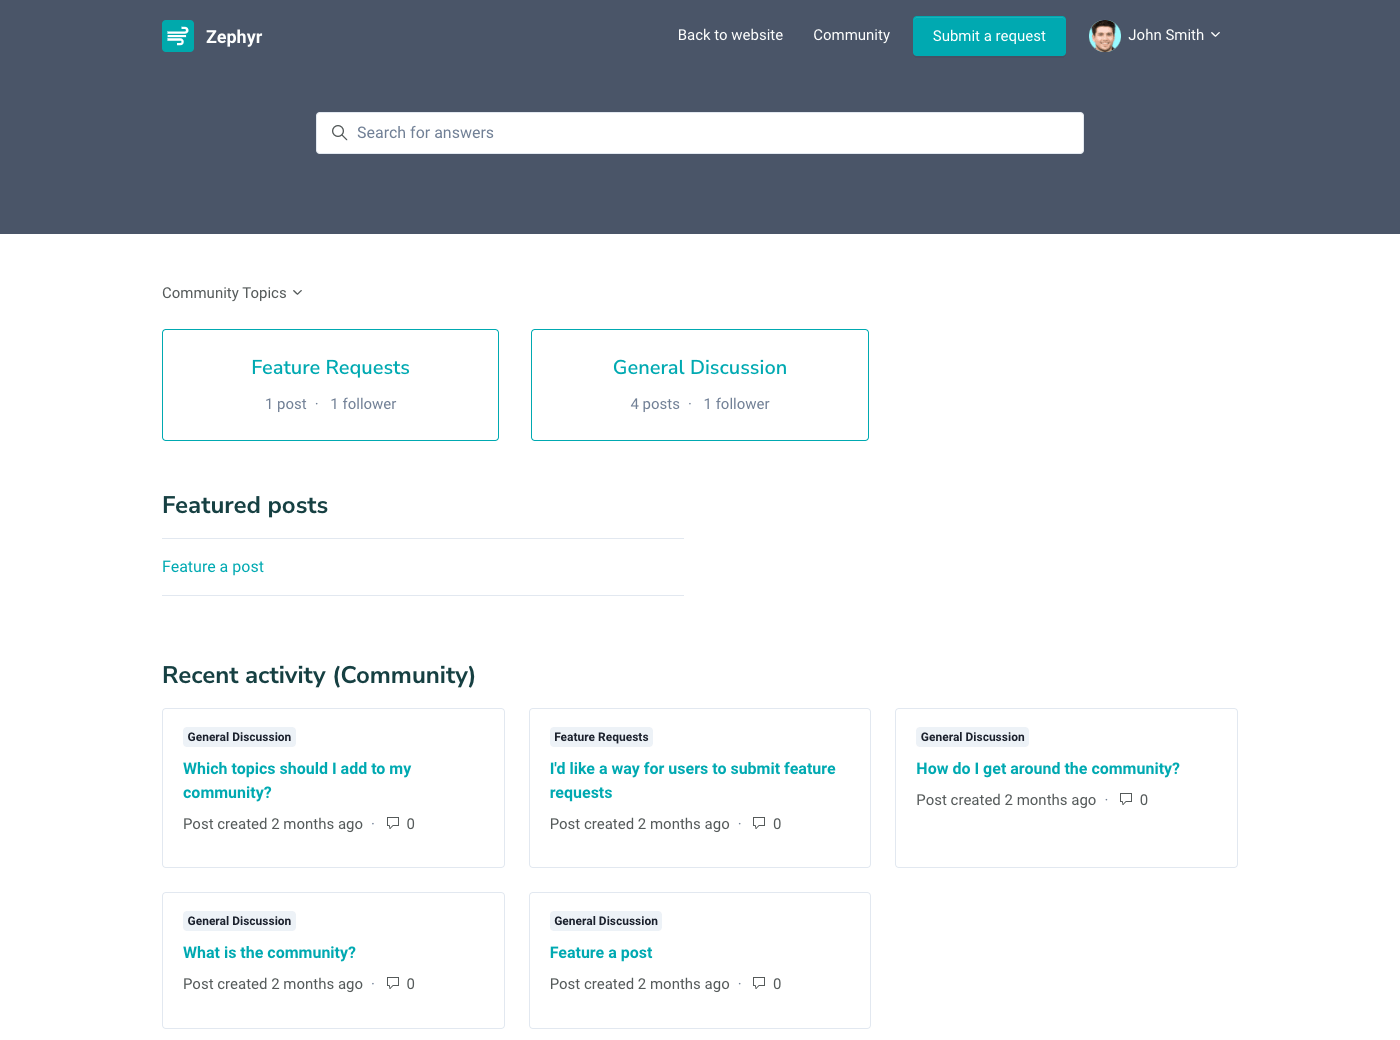Click comment icon on 'What is the community?' post
Viewport: 1400px width, 1040px height.
tap(393, 983)
